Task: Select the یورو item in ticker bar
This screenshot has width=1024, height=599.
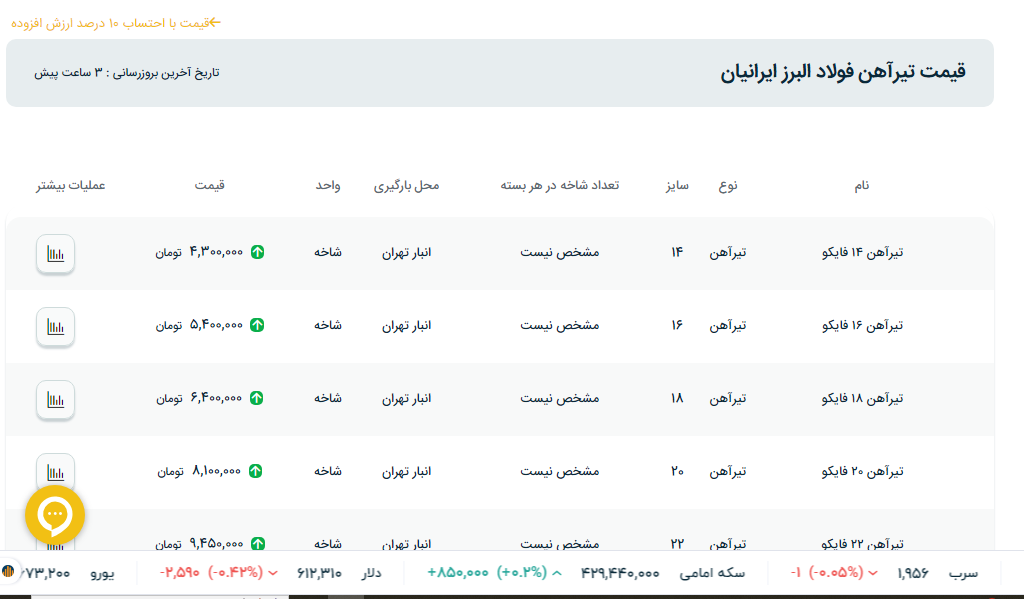Action: [x=103, y=573]
